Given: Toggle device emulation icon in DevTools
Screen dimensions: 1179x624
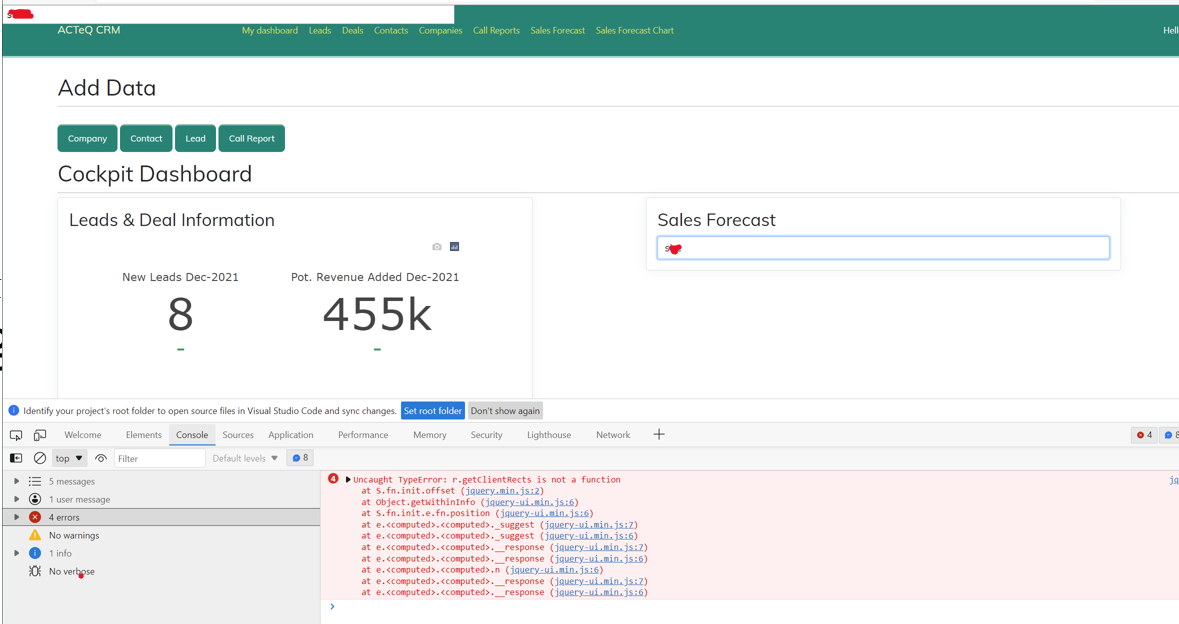Looking at the screenshot, I should click(x=40, y=435).
